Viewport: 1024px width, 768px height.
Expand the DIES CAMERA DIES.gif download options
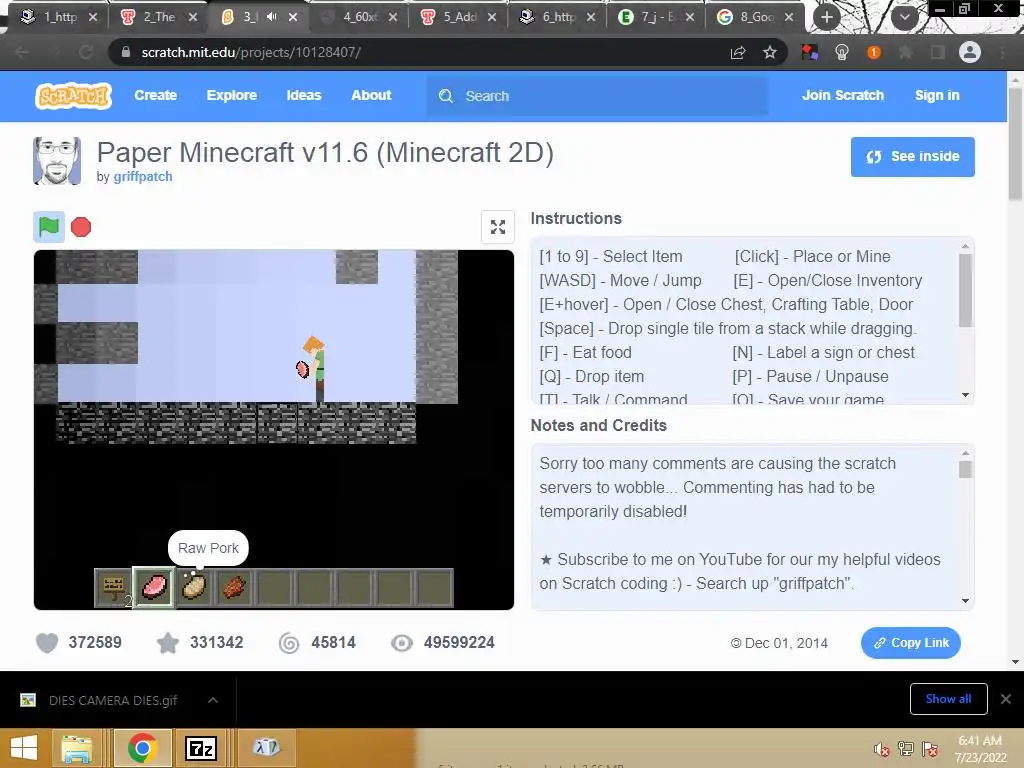[x=213, y=700]
